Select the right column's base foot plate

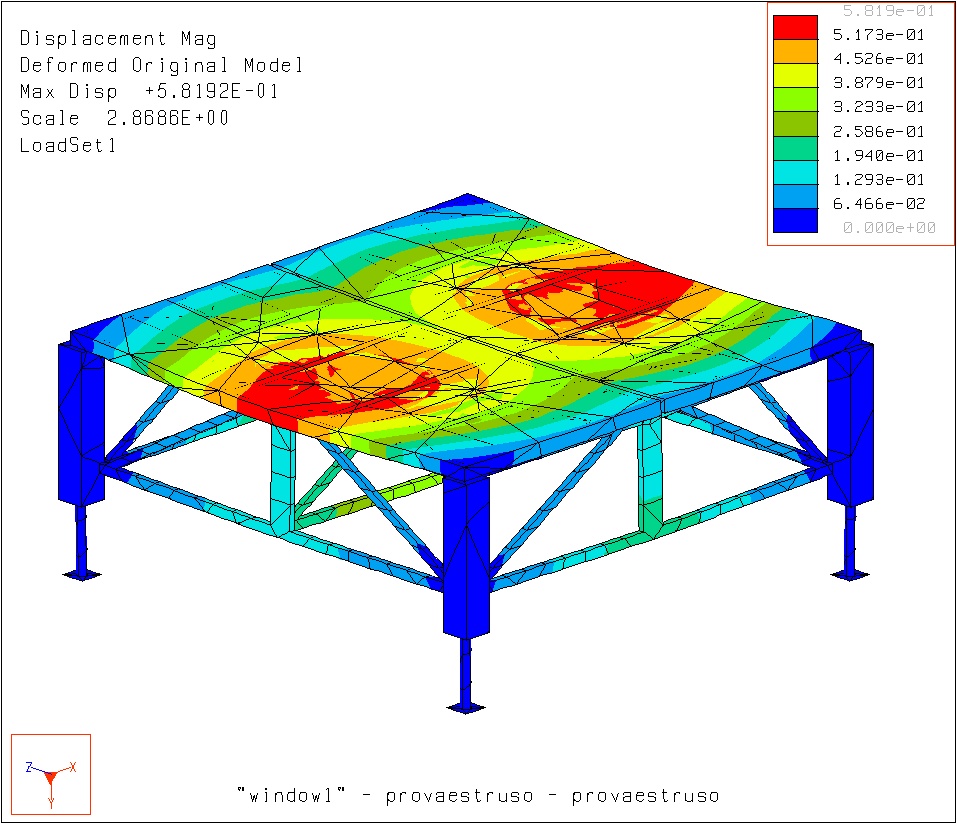coord(850,573)
